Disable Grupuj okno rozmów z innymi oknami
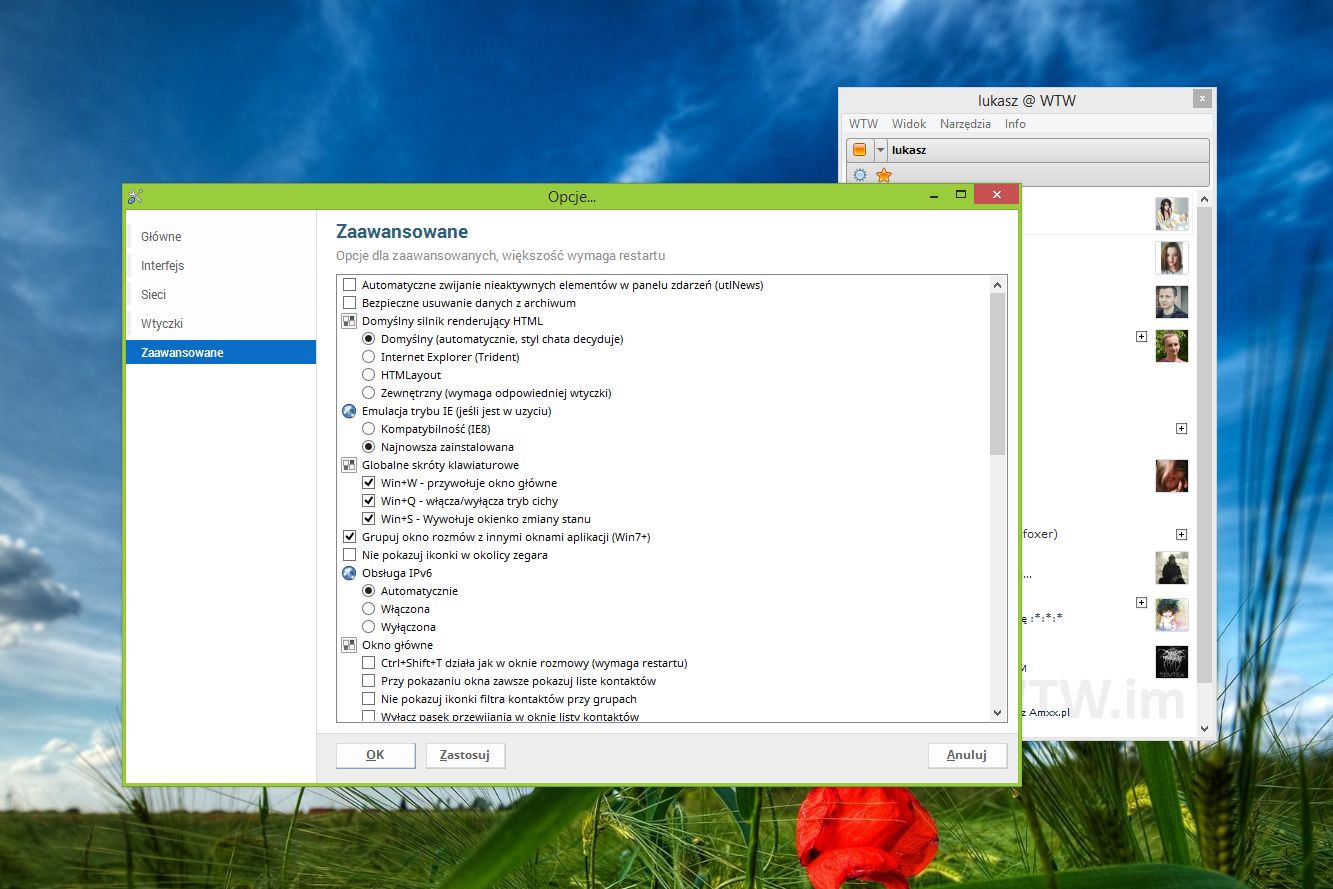The image size is (1333, 889). [x=349, y=537]
